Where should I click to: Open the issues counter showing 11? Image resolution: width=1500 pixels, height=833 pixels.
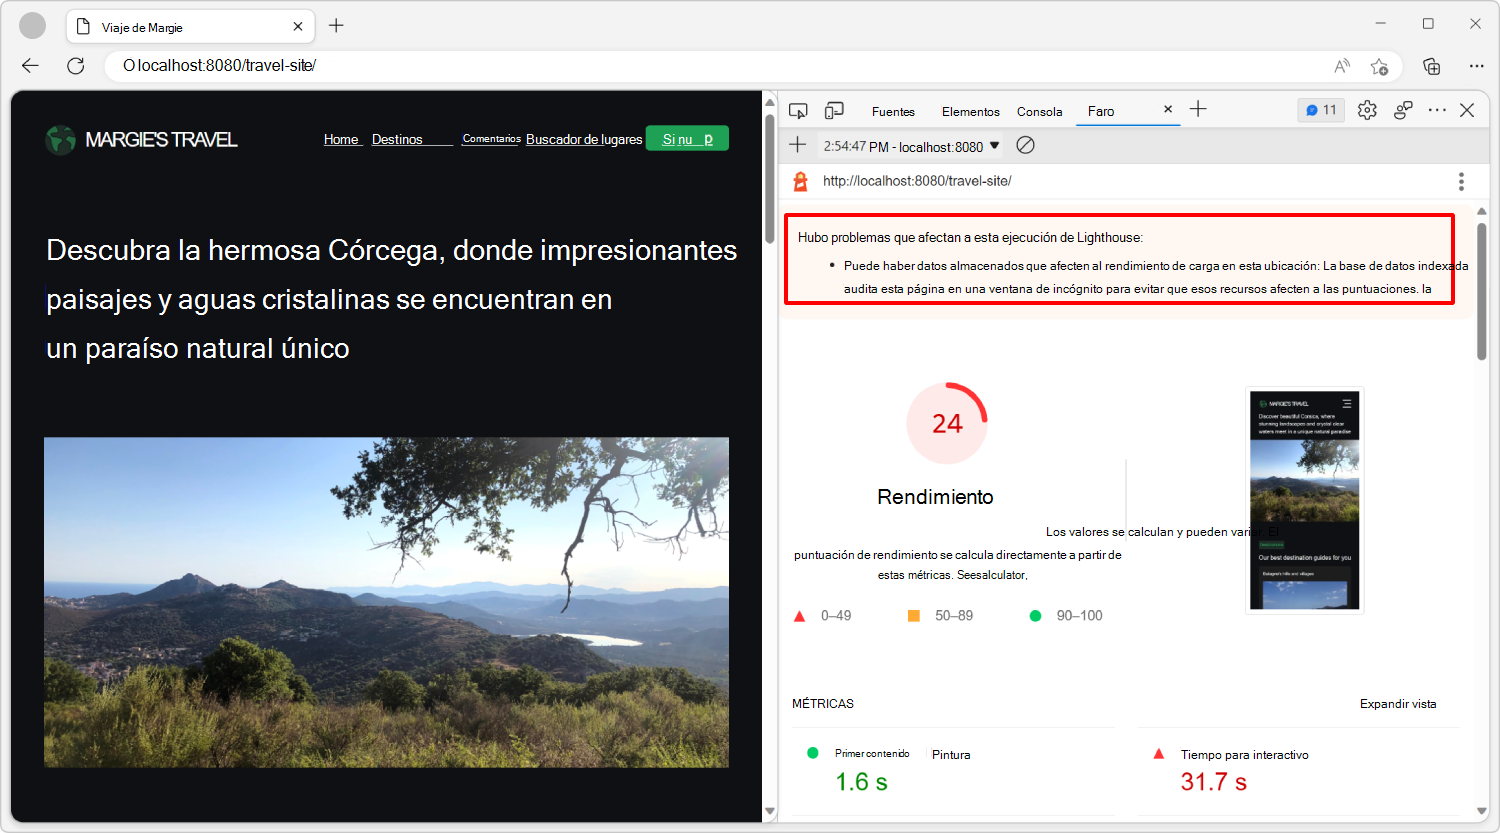[1320, 110]
